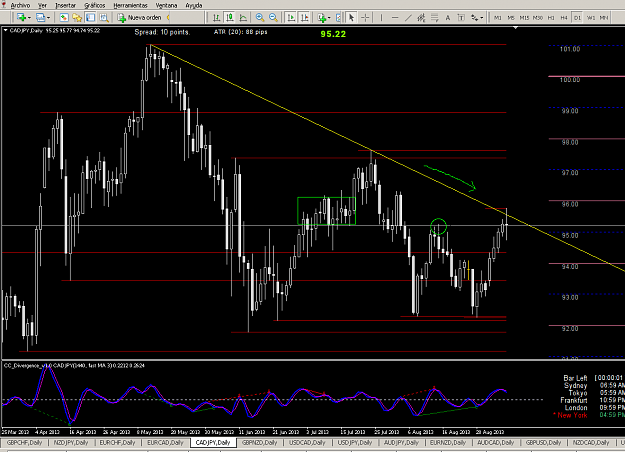Expand the new chart dropdown arrow

pos(29,18)
